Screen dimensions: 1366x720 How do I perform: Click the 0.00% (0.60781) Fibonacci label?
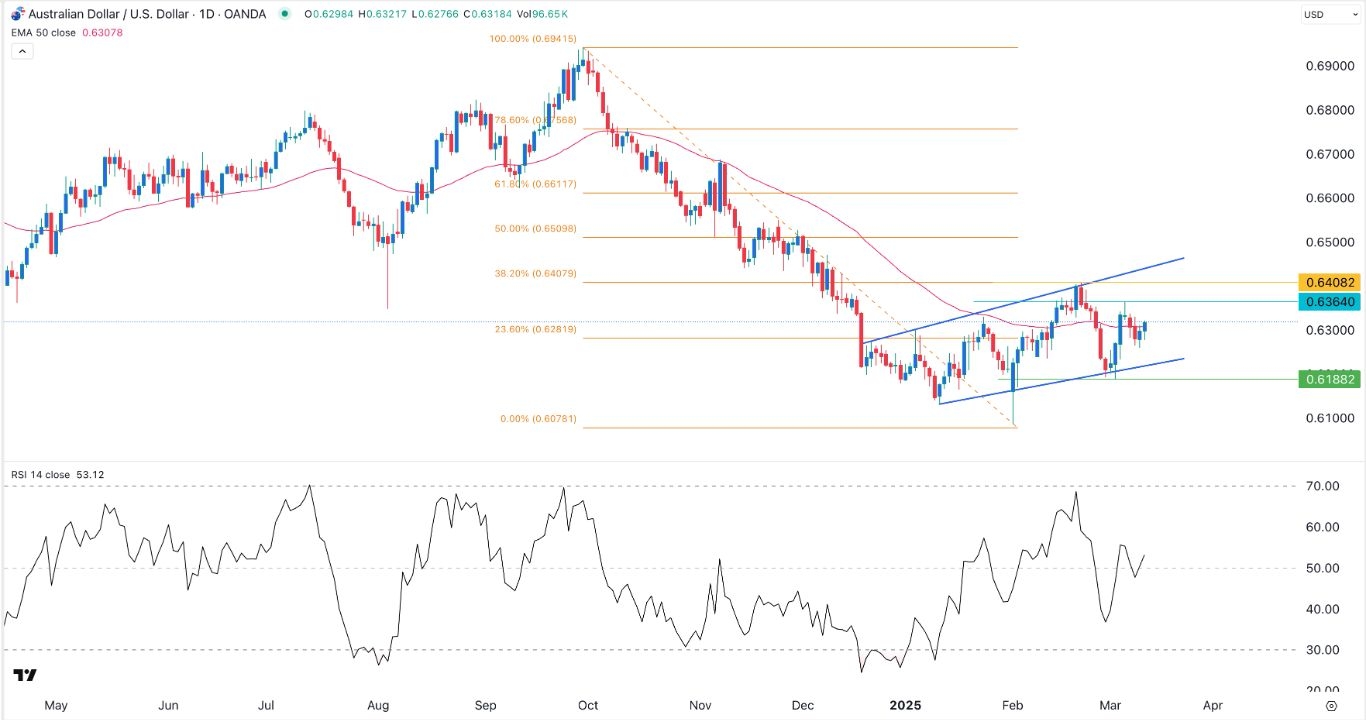click(x=536, y=419)
